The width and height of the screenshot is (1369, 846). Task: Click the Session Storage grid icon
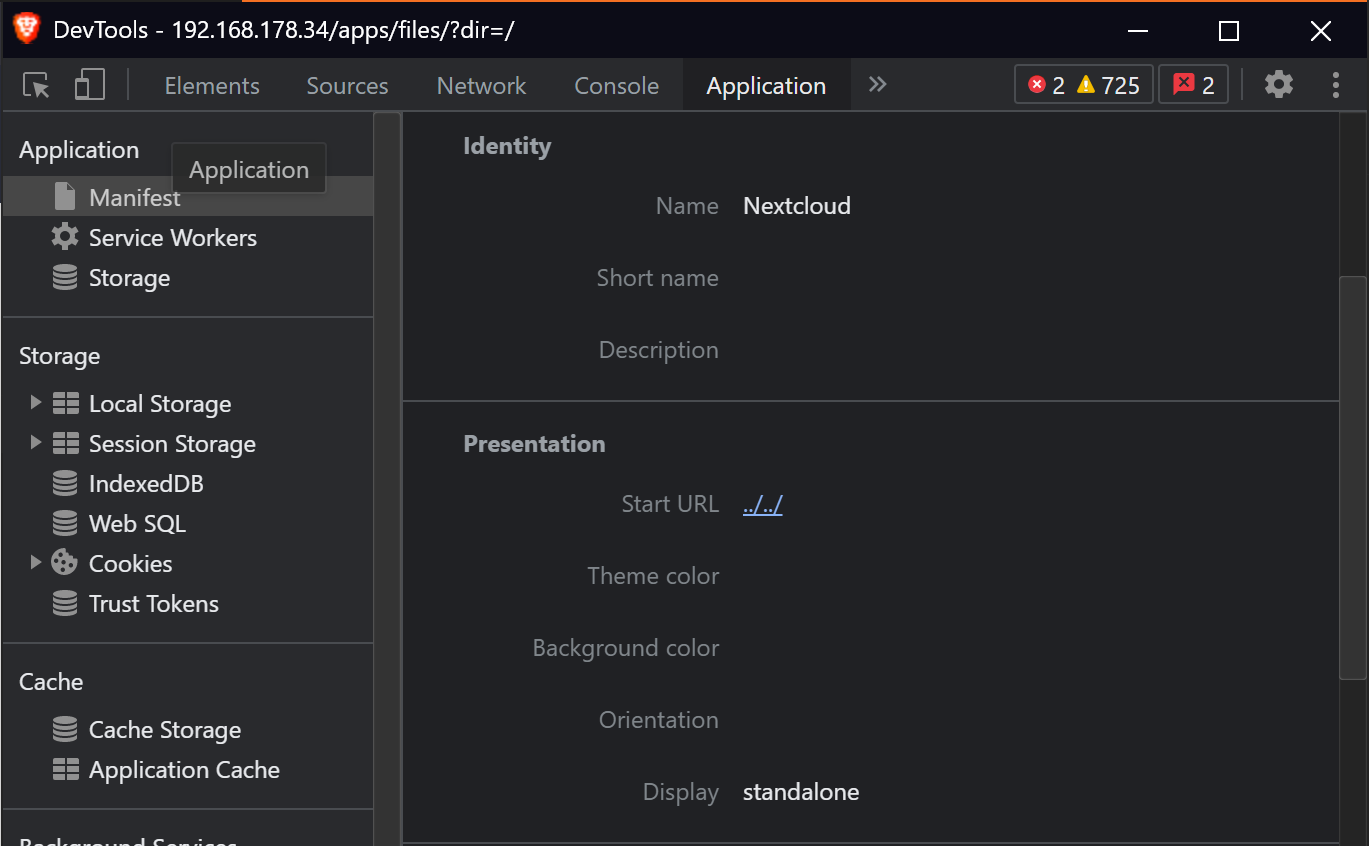65,443
